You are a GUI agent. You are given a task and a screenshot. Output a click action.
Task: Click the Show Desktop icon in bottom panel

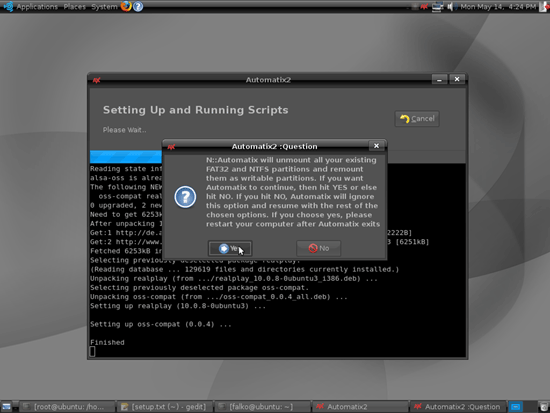(x=6, y=407)
